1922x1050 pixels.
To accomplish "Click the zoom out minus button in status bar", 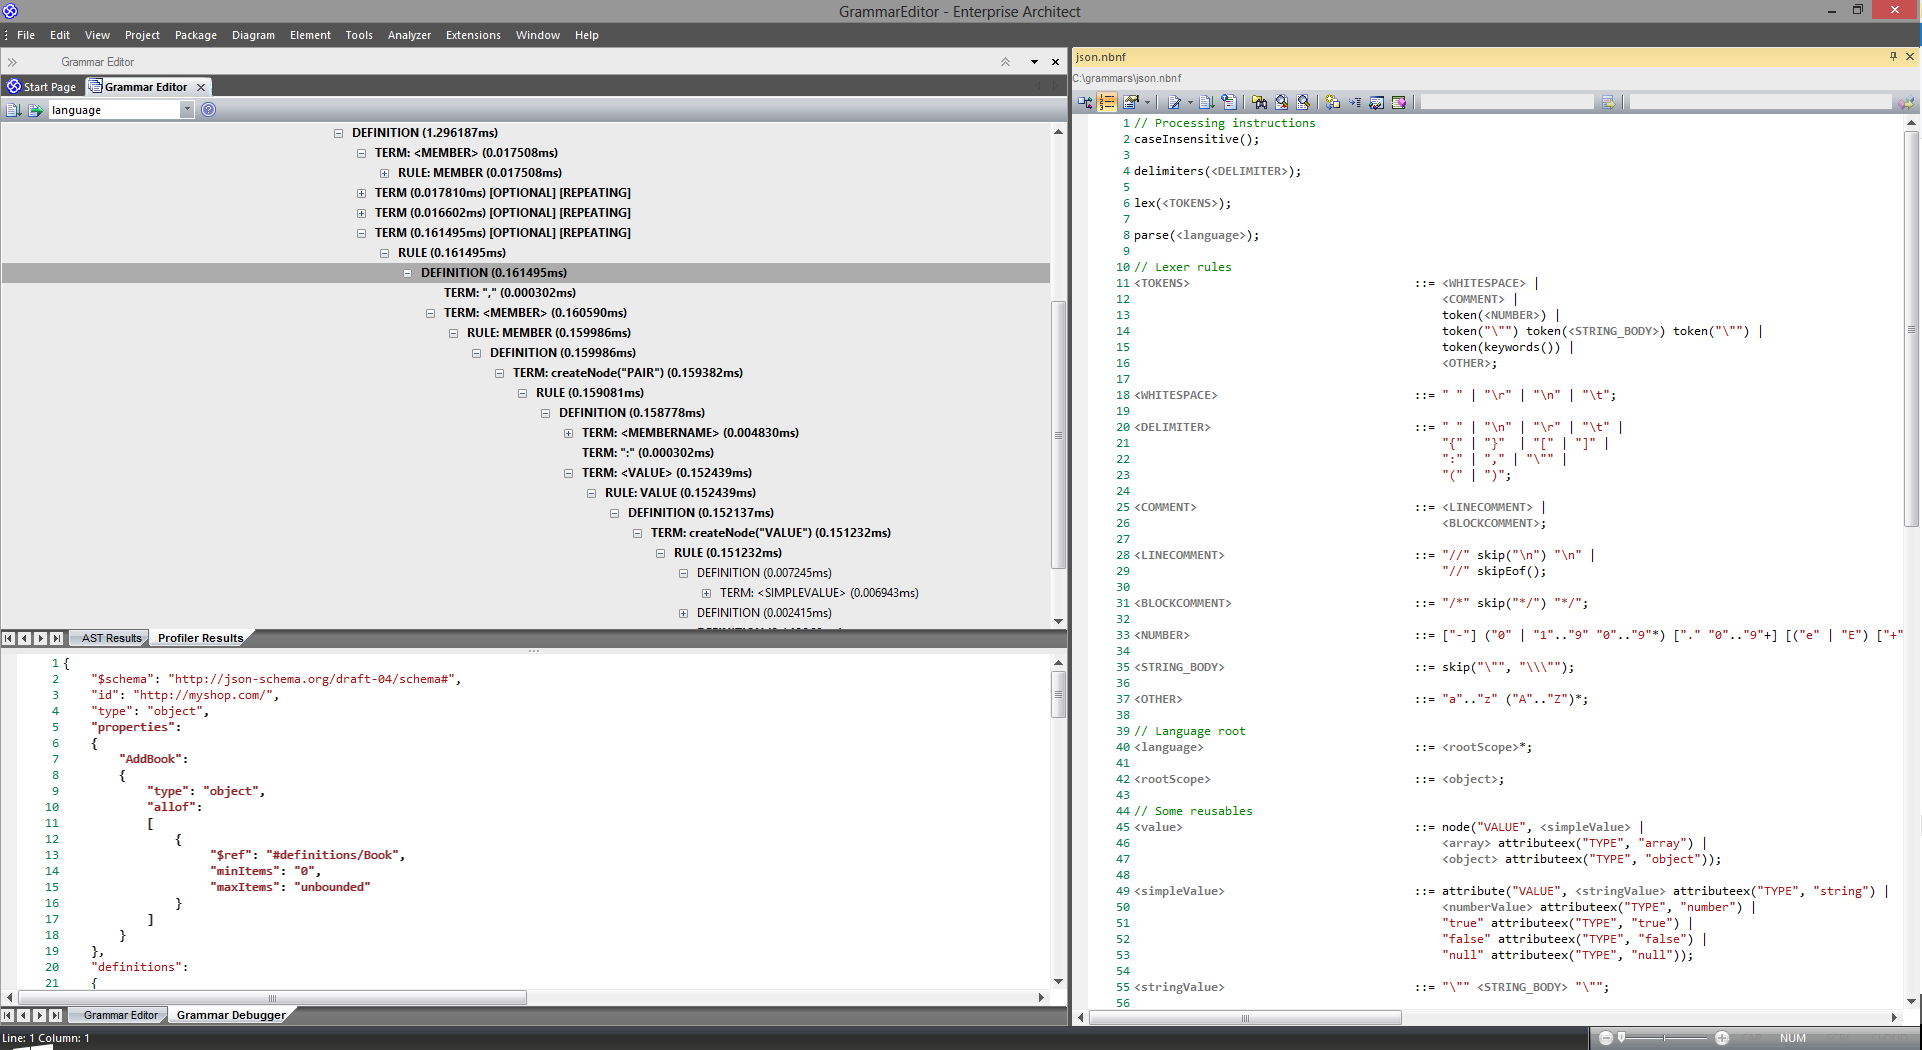I will click(x=1606, y=1038).
